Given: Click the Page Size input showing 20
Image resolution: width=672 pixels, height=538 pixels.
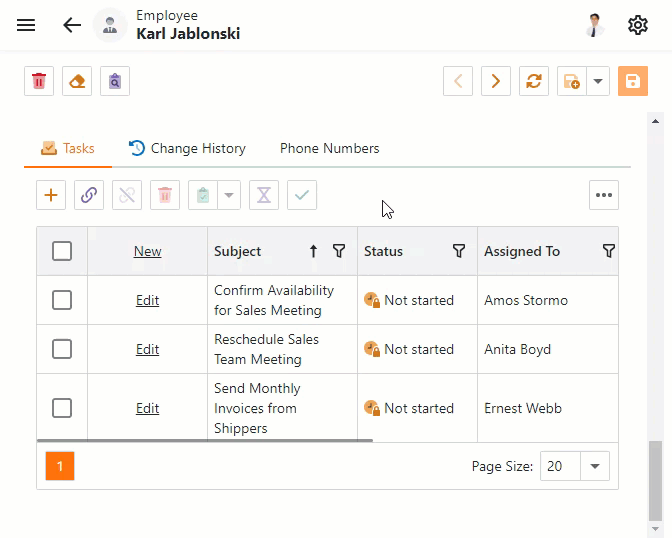Looking at the screenshot, I should point(560,466).
